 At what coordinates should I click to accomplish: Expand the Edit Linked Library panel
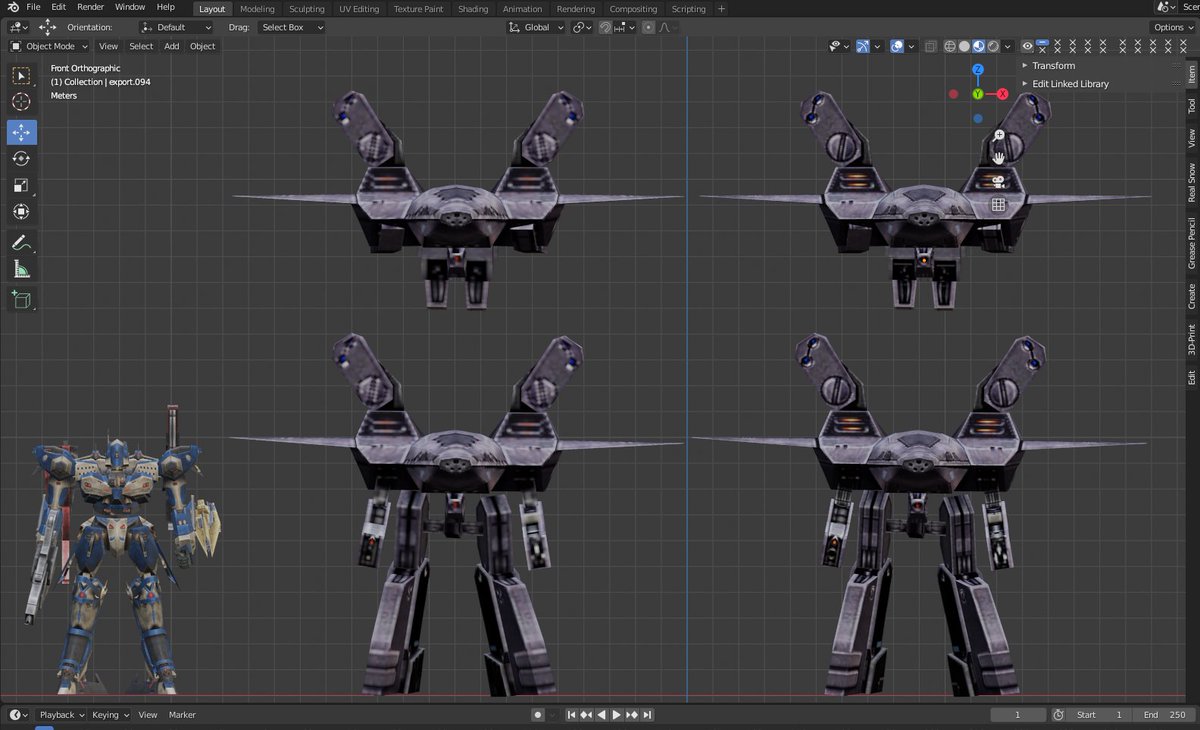[1070, 84]
